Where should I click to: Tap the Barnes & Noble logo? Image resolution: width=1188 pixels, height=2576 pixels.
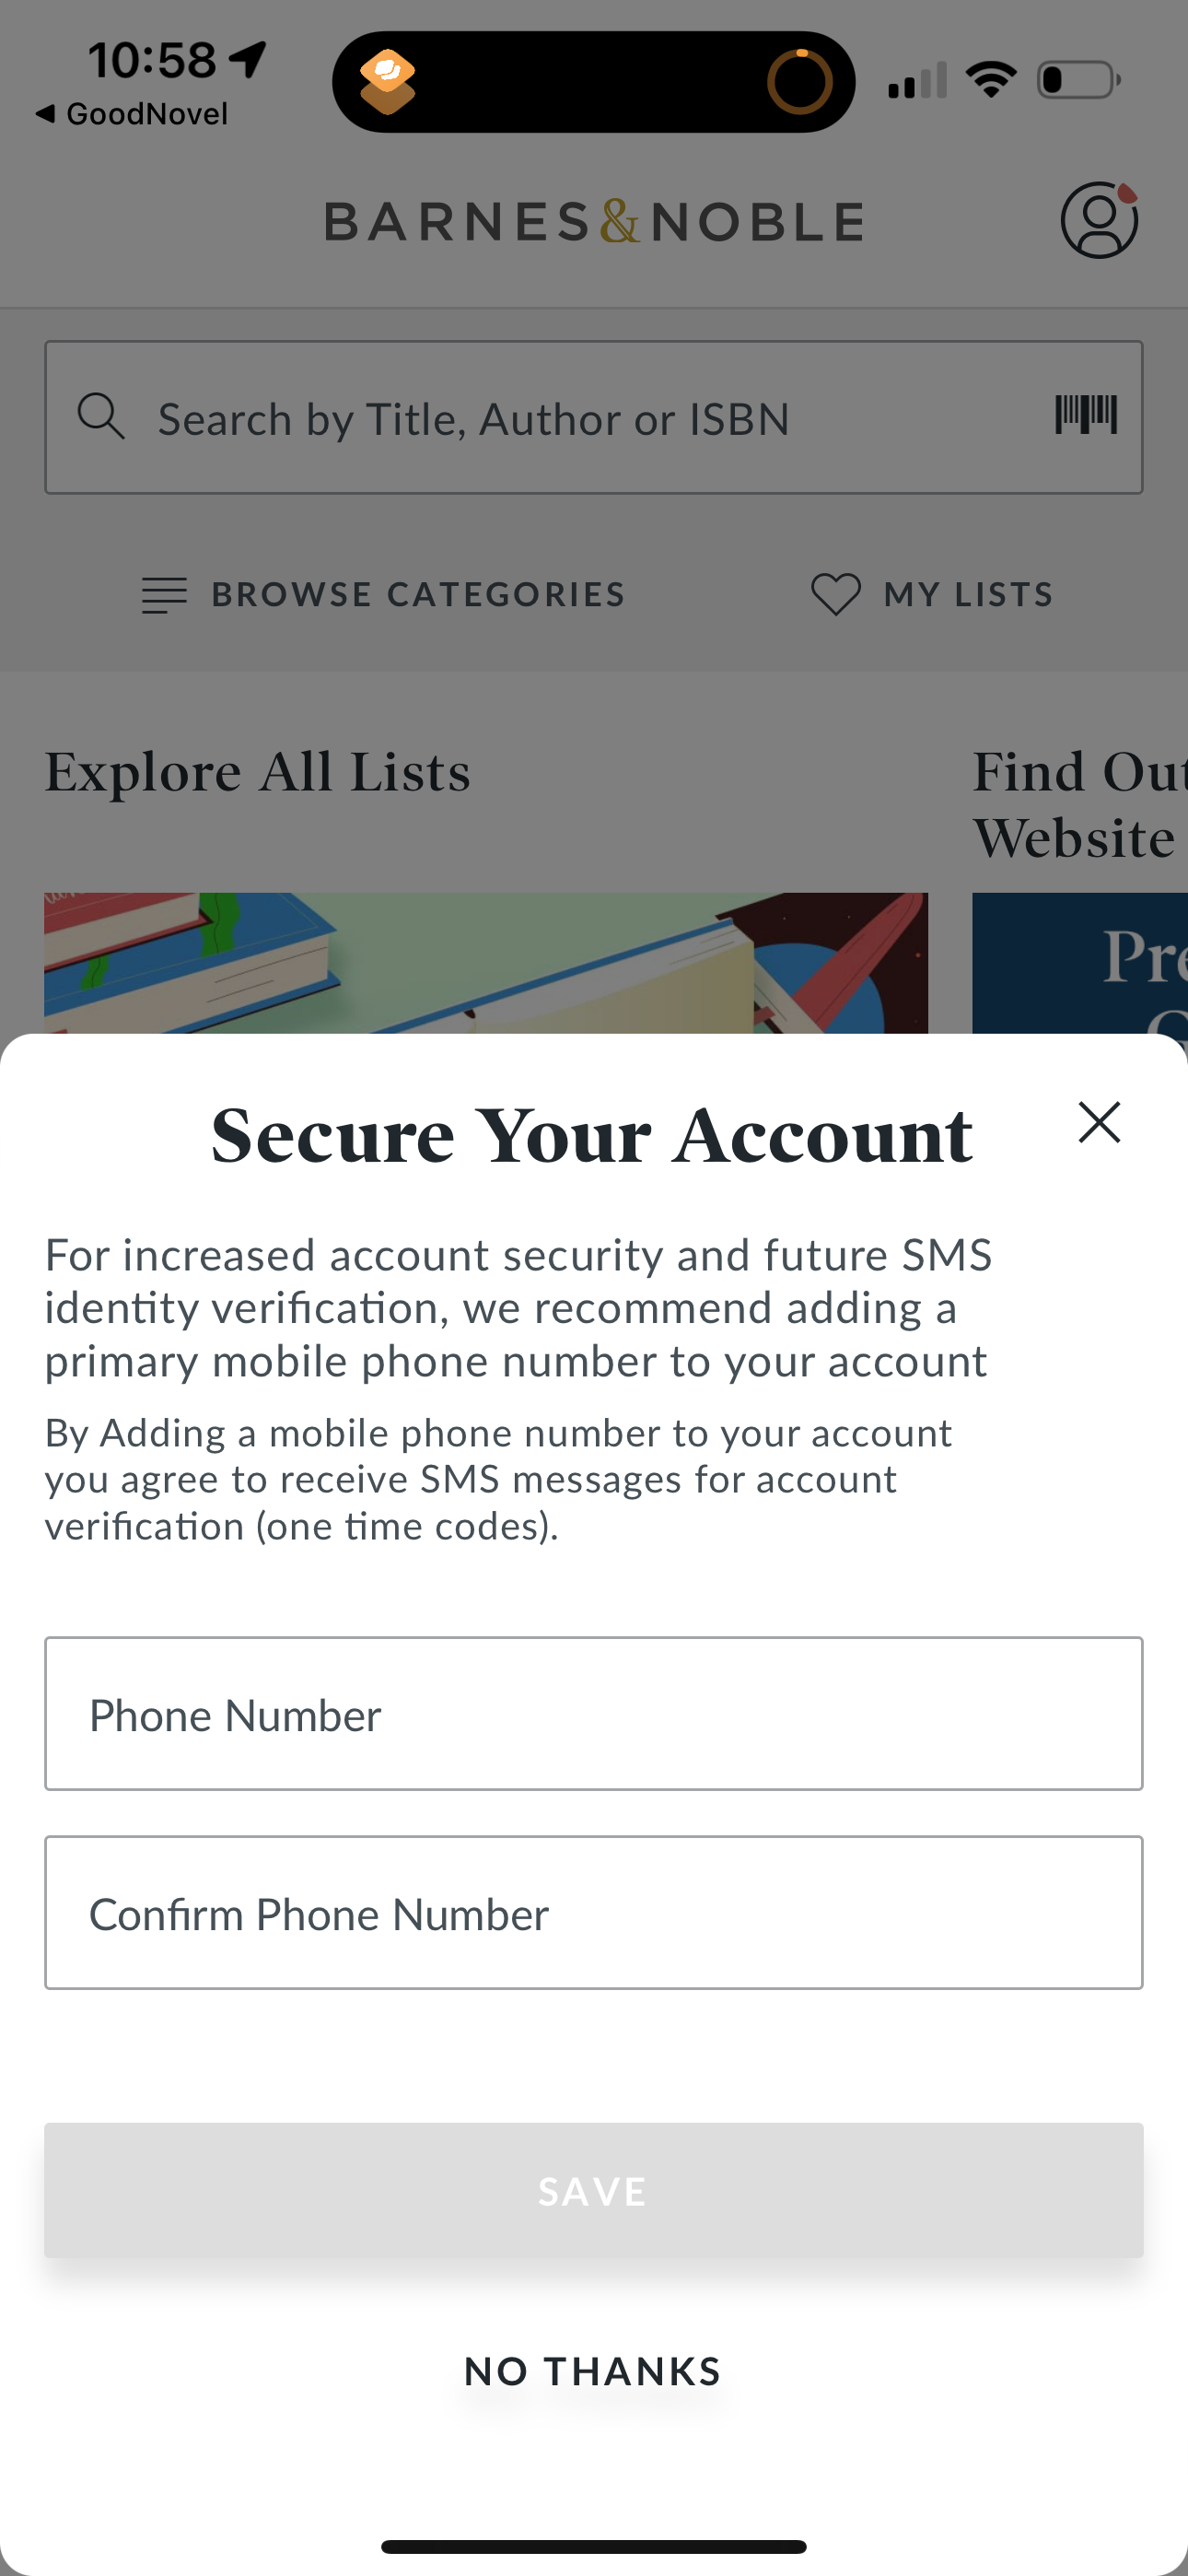click(x=594, y=221)
